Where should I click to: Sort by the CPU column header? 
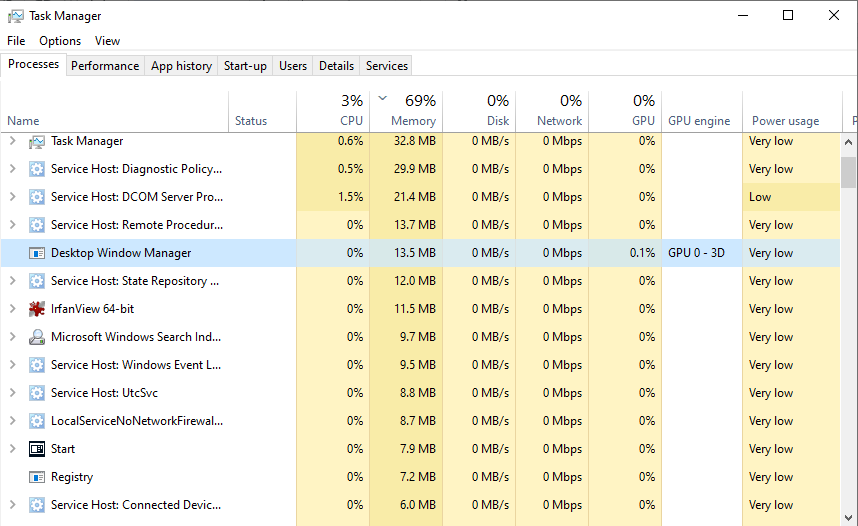click(333, 112)
